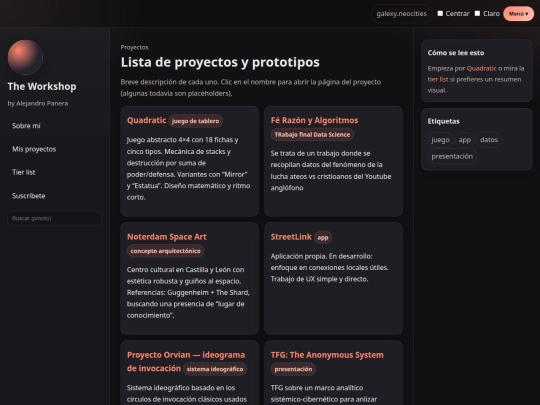Open Tier list in sidebar
Screen dimensions: 540x405
(x=23, y=172)
